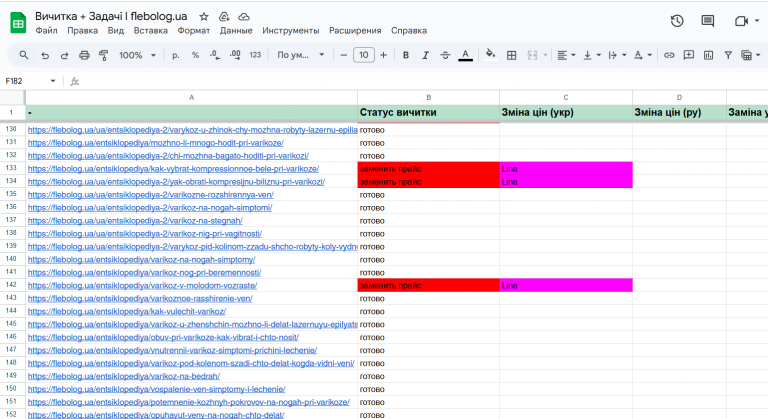Open the font family dropdown
The image size is (768, 419).
300,55
